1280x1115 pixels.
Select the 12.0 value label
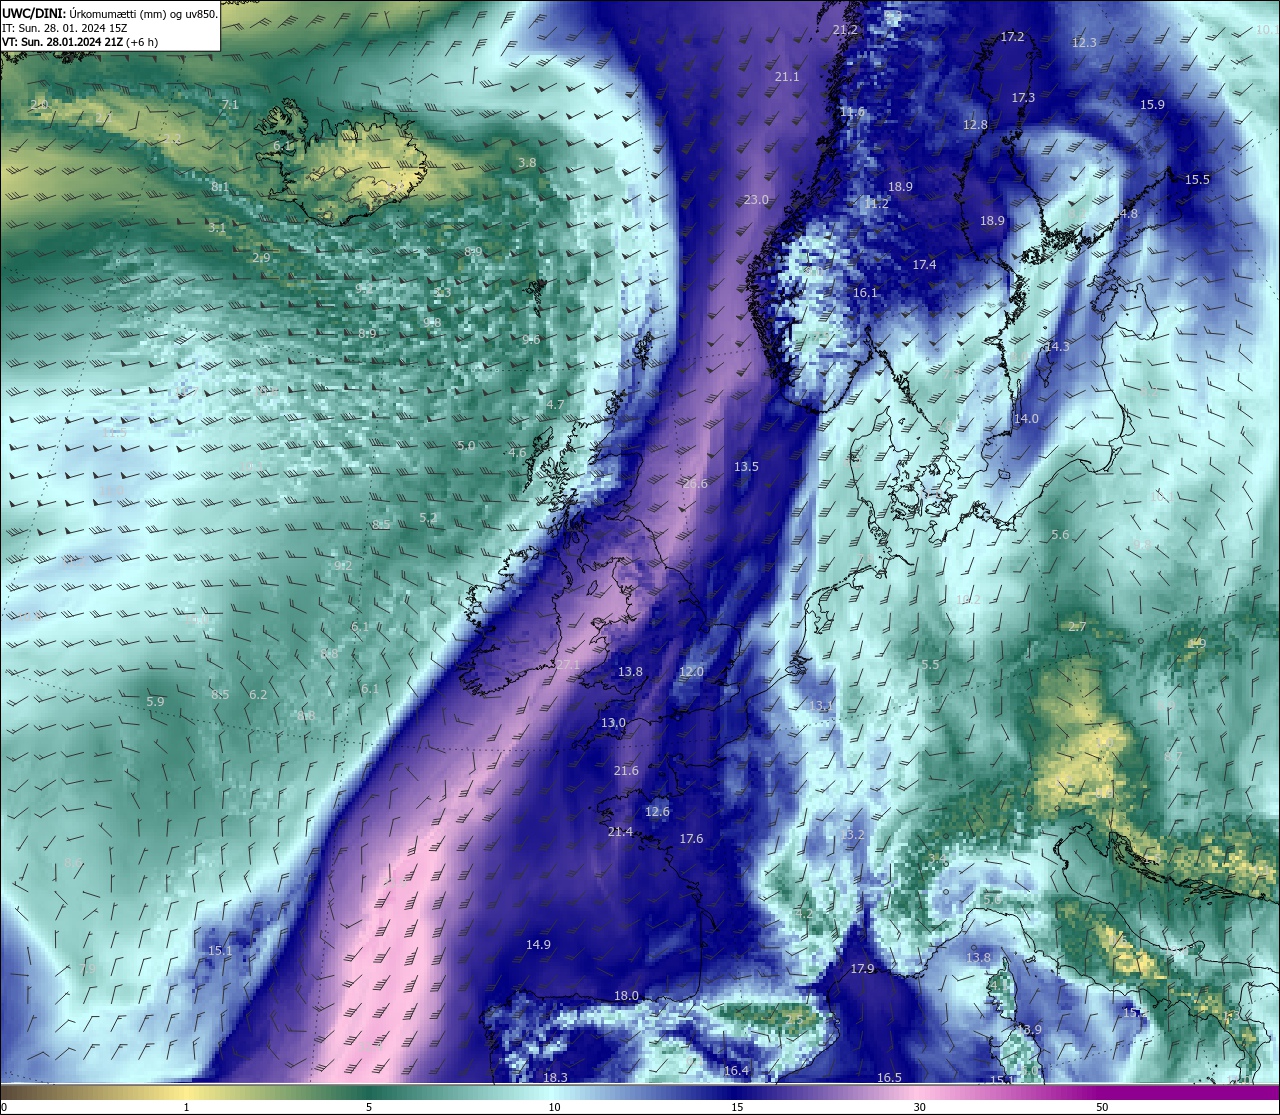691,672
